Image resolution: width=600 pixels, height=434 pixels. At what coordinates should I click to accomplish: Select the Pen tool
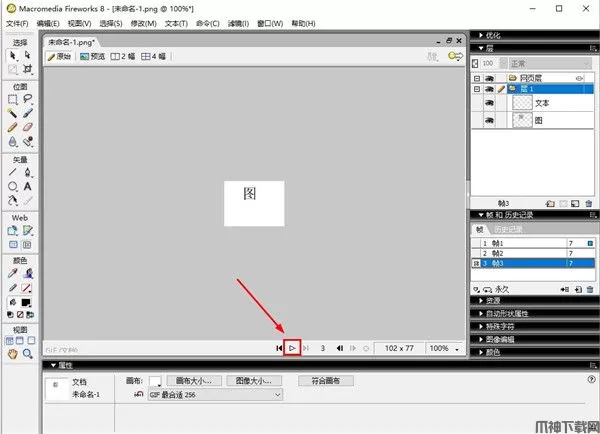[x=28, y=172]
